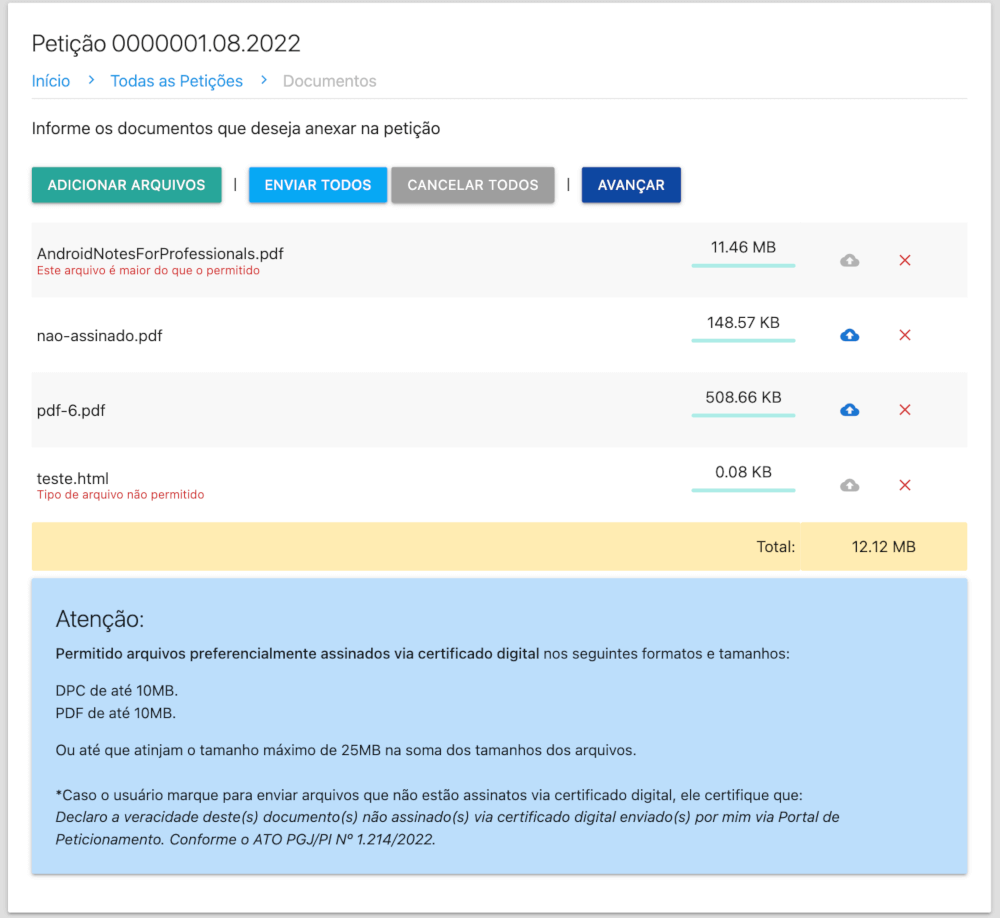The width and height of the screenshot is (1000, 918).
Task: Delete nao-assinado.pdf via red X icon
Action: pyautogui.click(x=904, y=335)
